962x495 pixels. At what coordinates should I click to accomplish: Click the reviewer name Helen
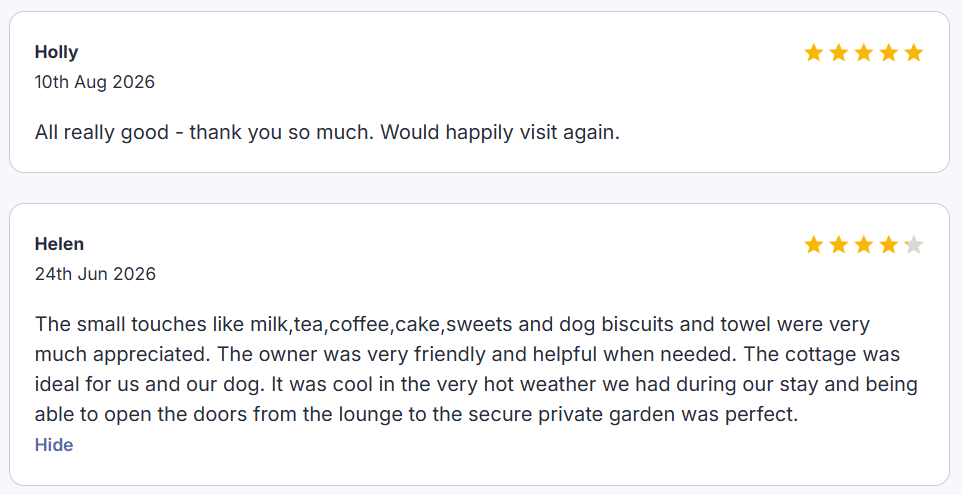pos(60,244)
